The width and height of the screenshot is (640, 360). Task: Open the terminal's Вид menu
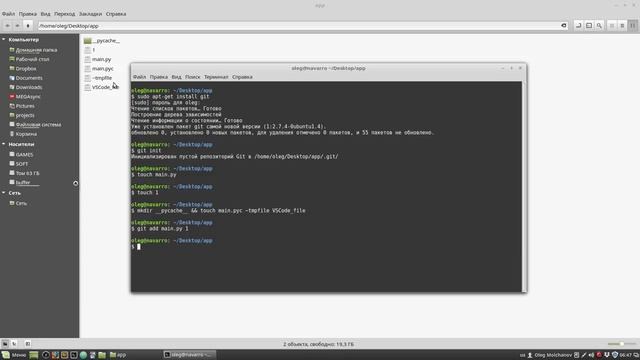click(176, 77)
